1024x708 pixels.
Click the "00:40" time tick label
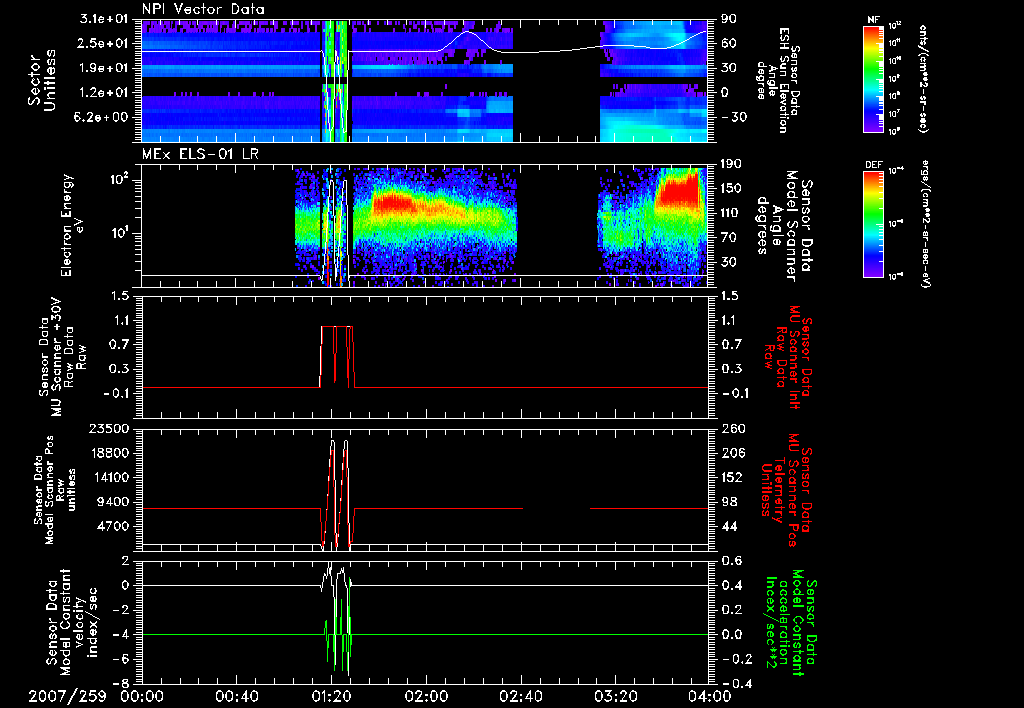click(236, 696)
